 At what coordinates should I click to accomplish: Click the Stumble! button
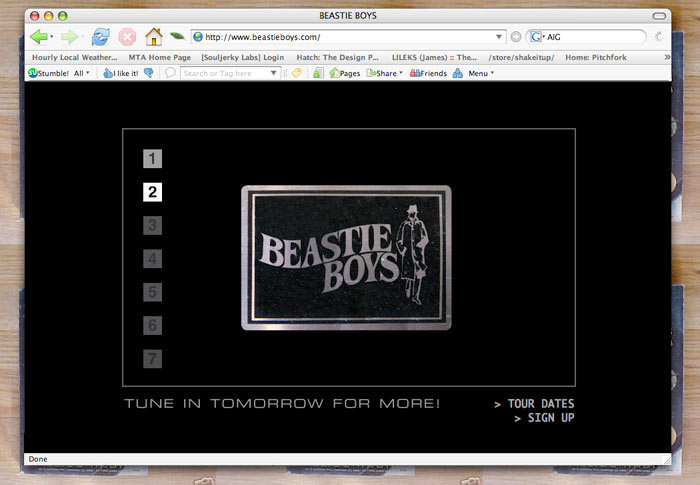coord(49,73)
